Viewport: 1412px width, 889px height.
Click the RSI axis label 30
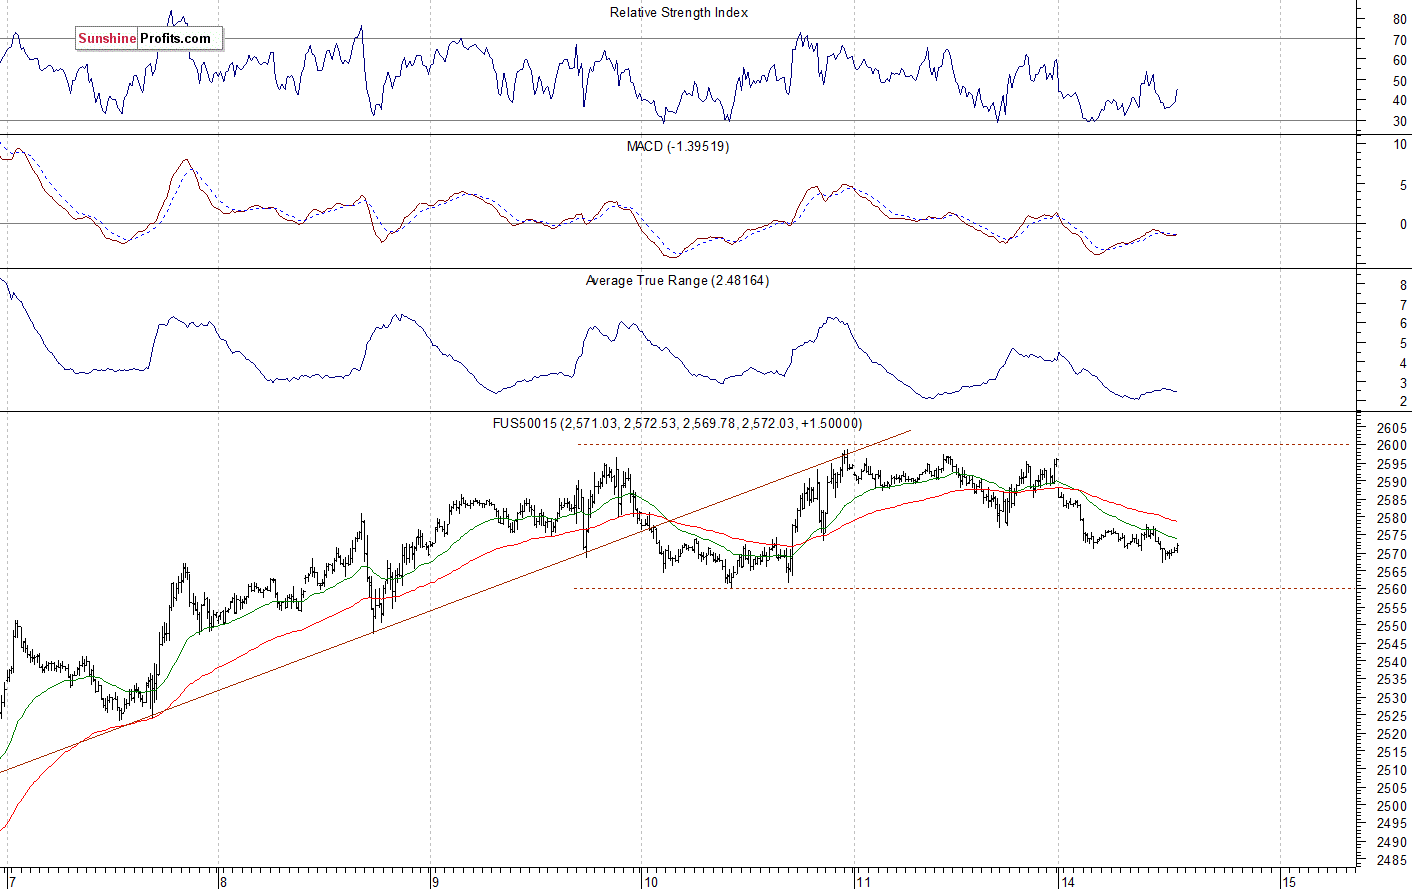[1399, 122]
